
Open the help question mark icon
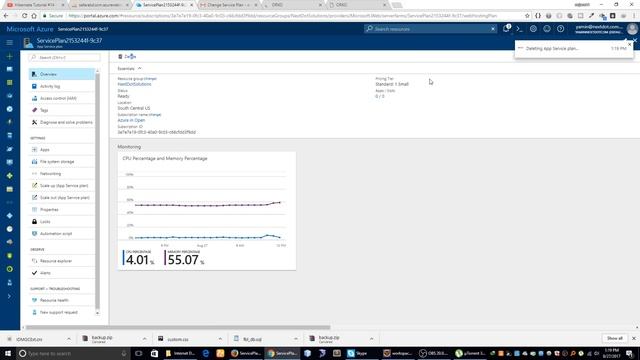pyautogui.click(x=560, y=29)
